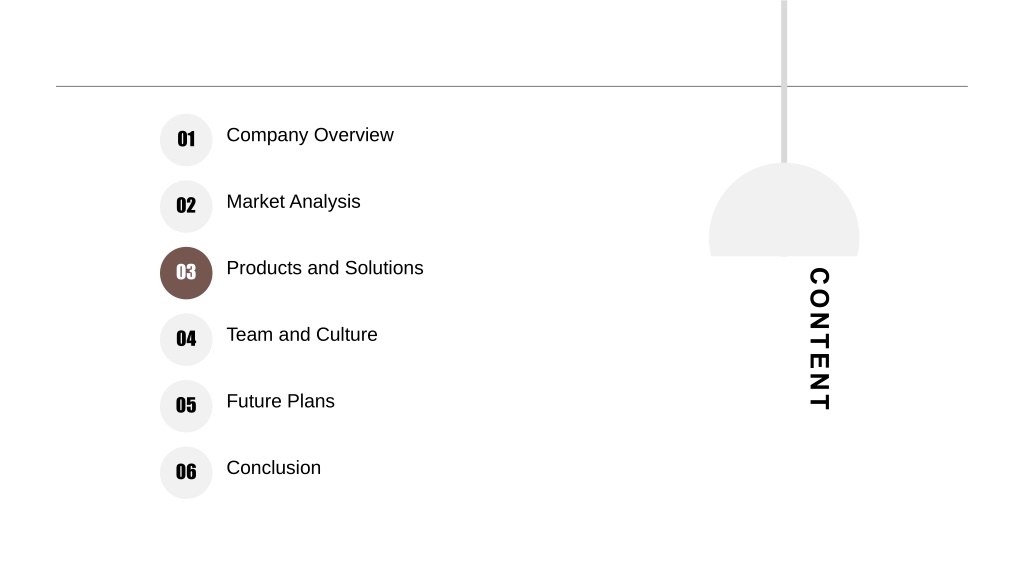The width and height of the screenshot is (1024, 576).
Task: Click the 05 numbered circle
Action: coord(186,406)
